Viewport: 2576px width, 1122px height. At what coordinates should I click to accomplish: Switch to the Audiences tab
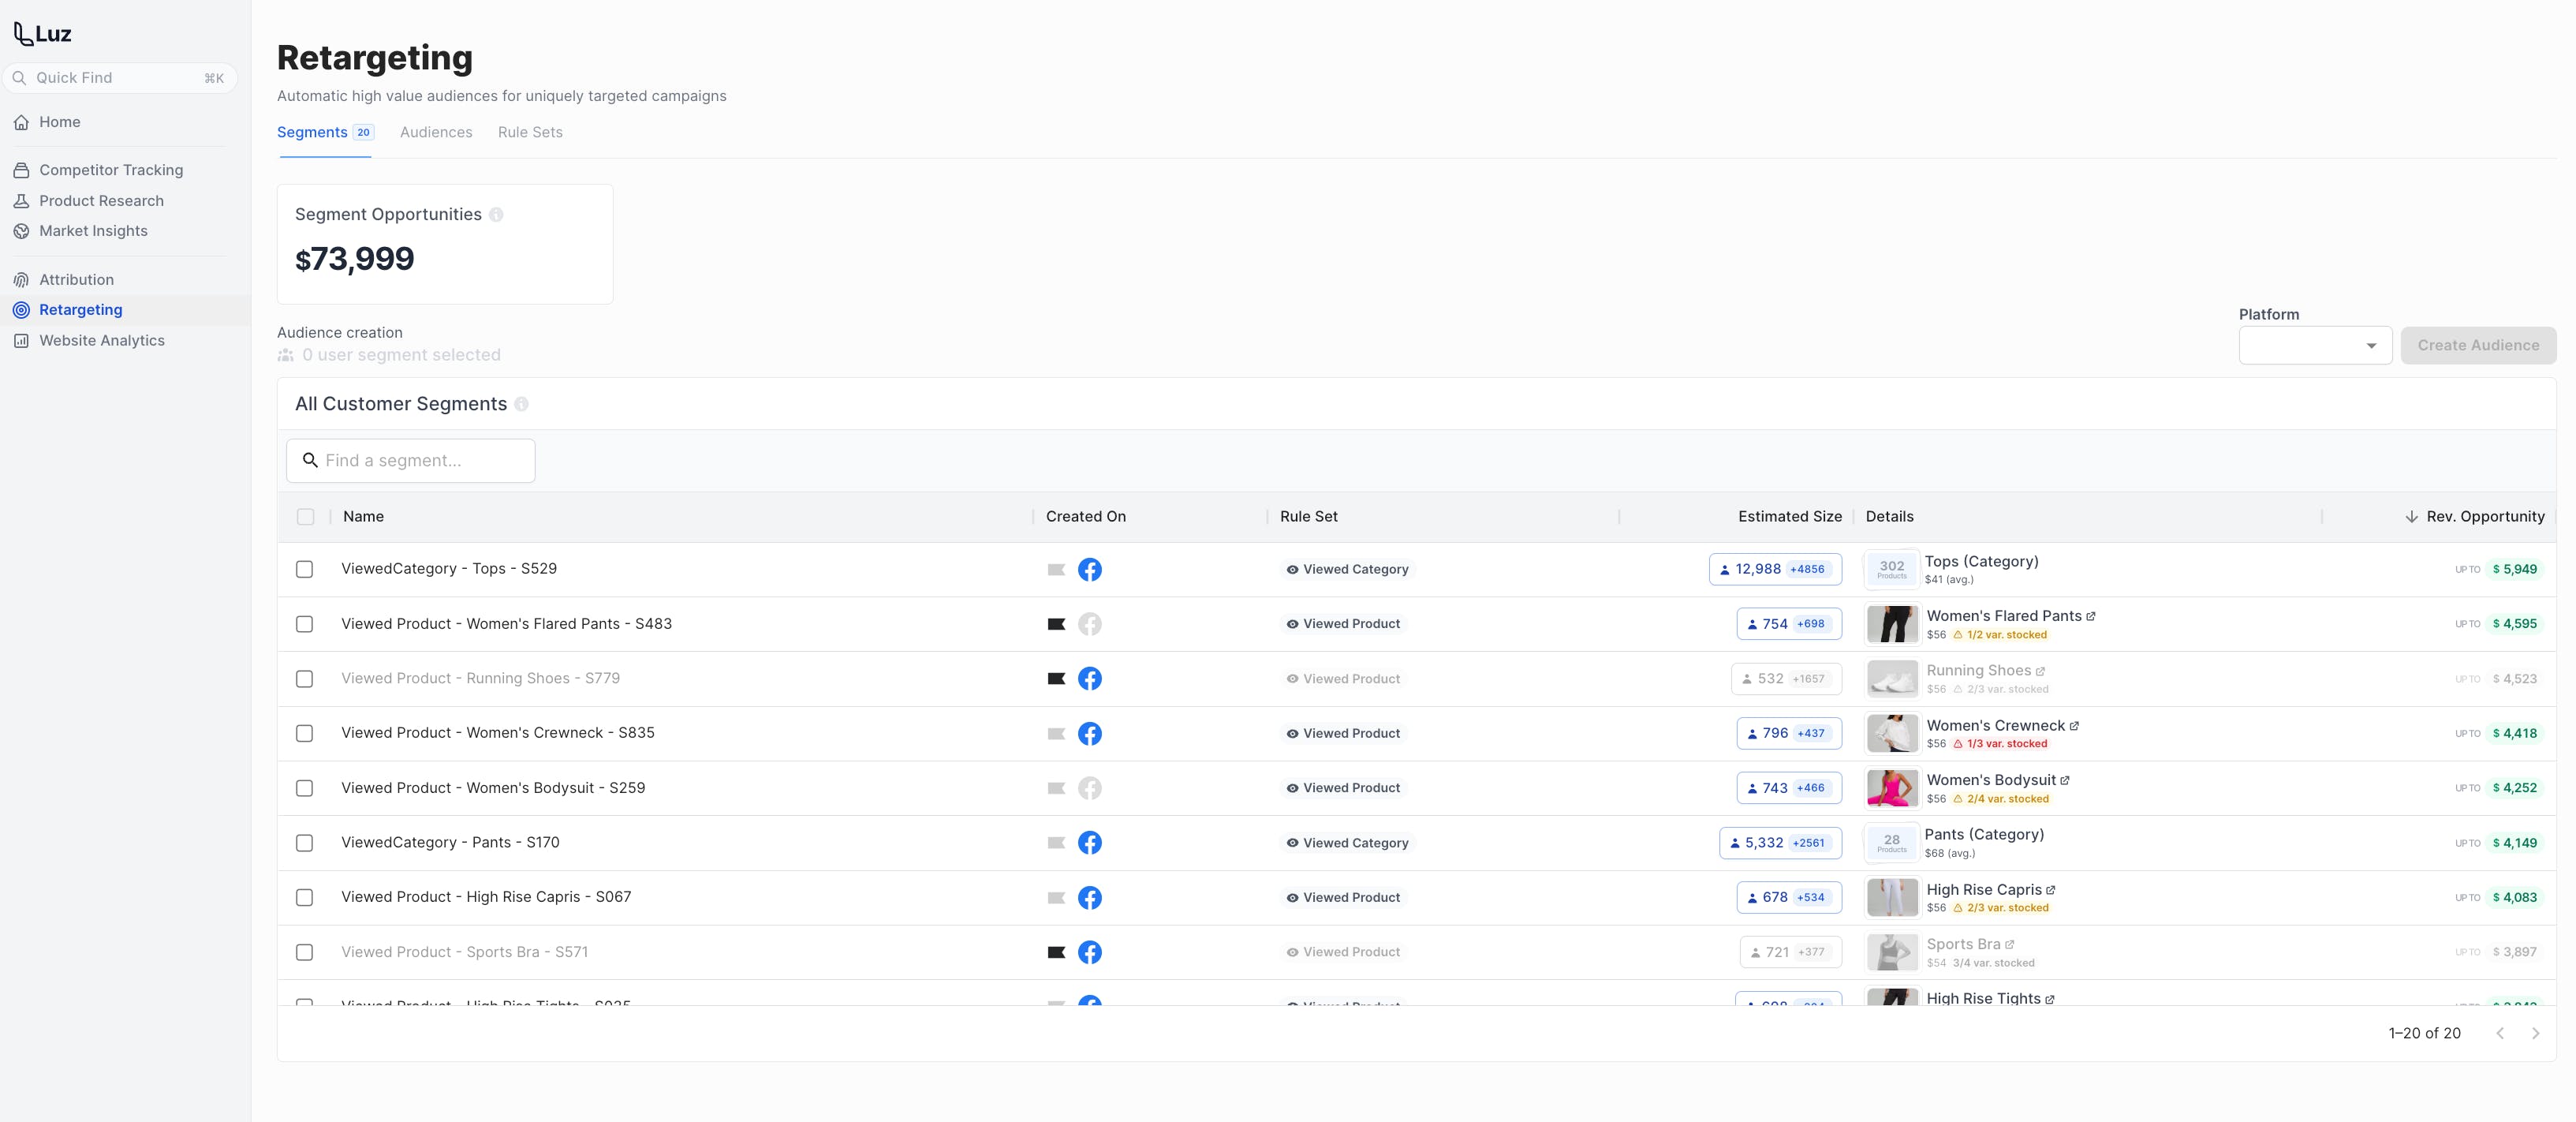(x=435, y=132)
